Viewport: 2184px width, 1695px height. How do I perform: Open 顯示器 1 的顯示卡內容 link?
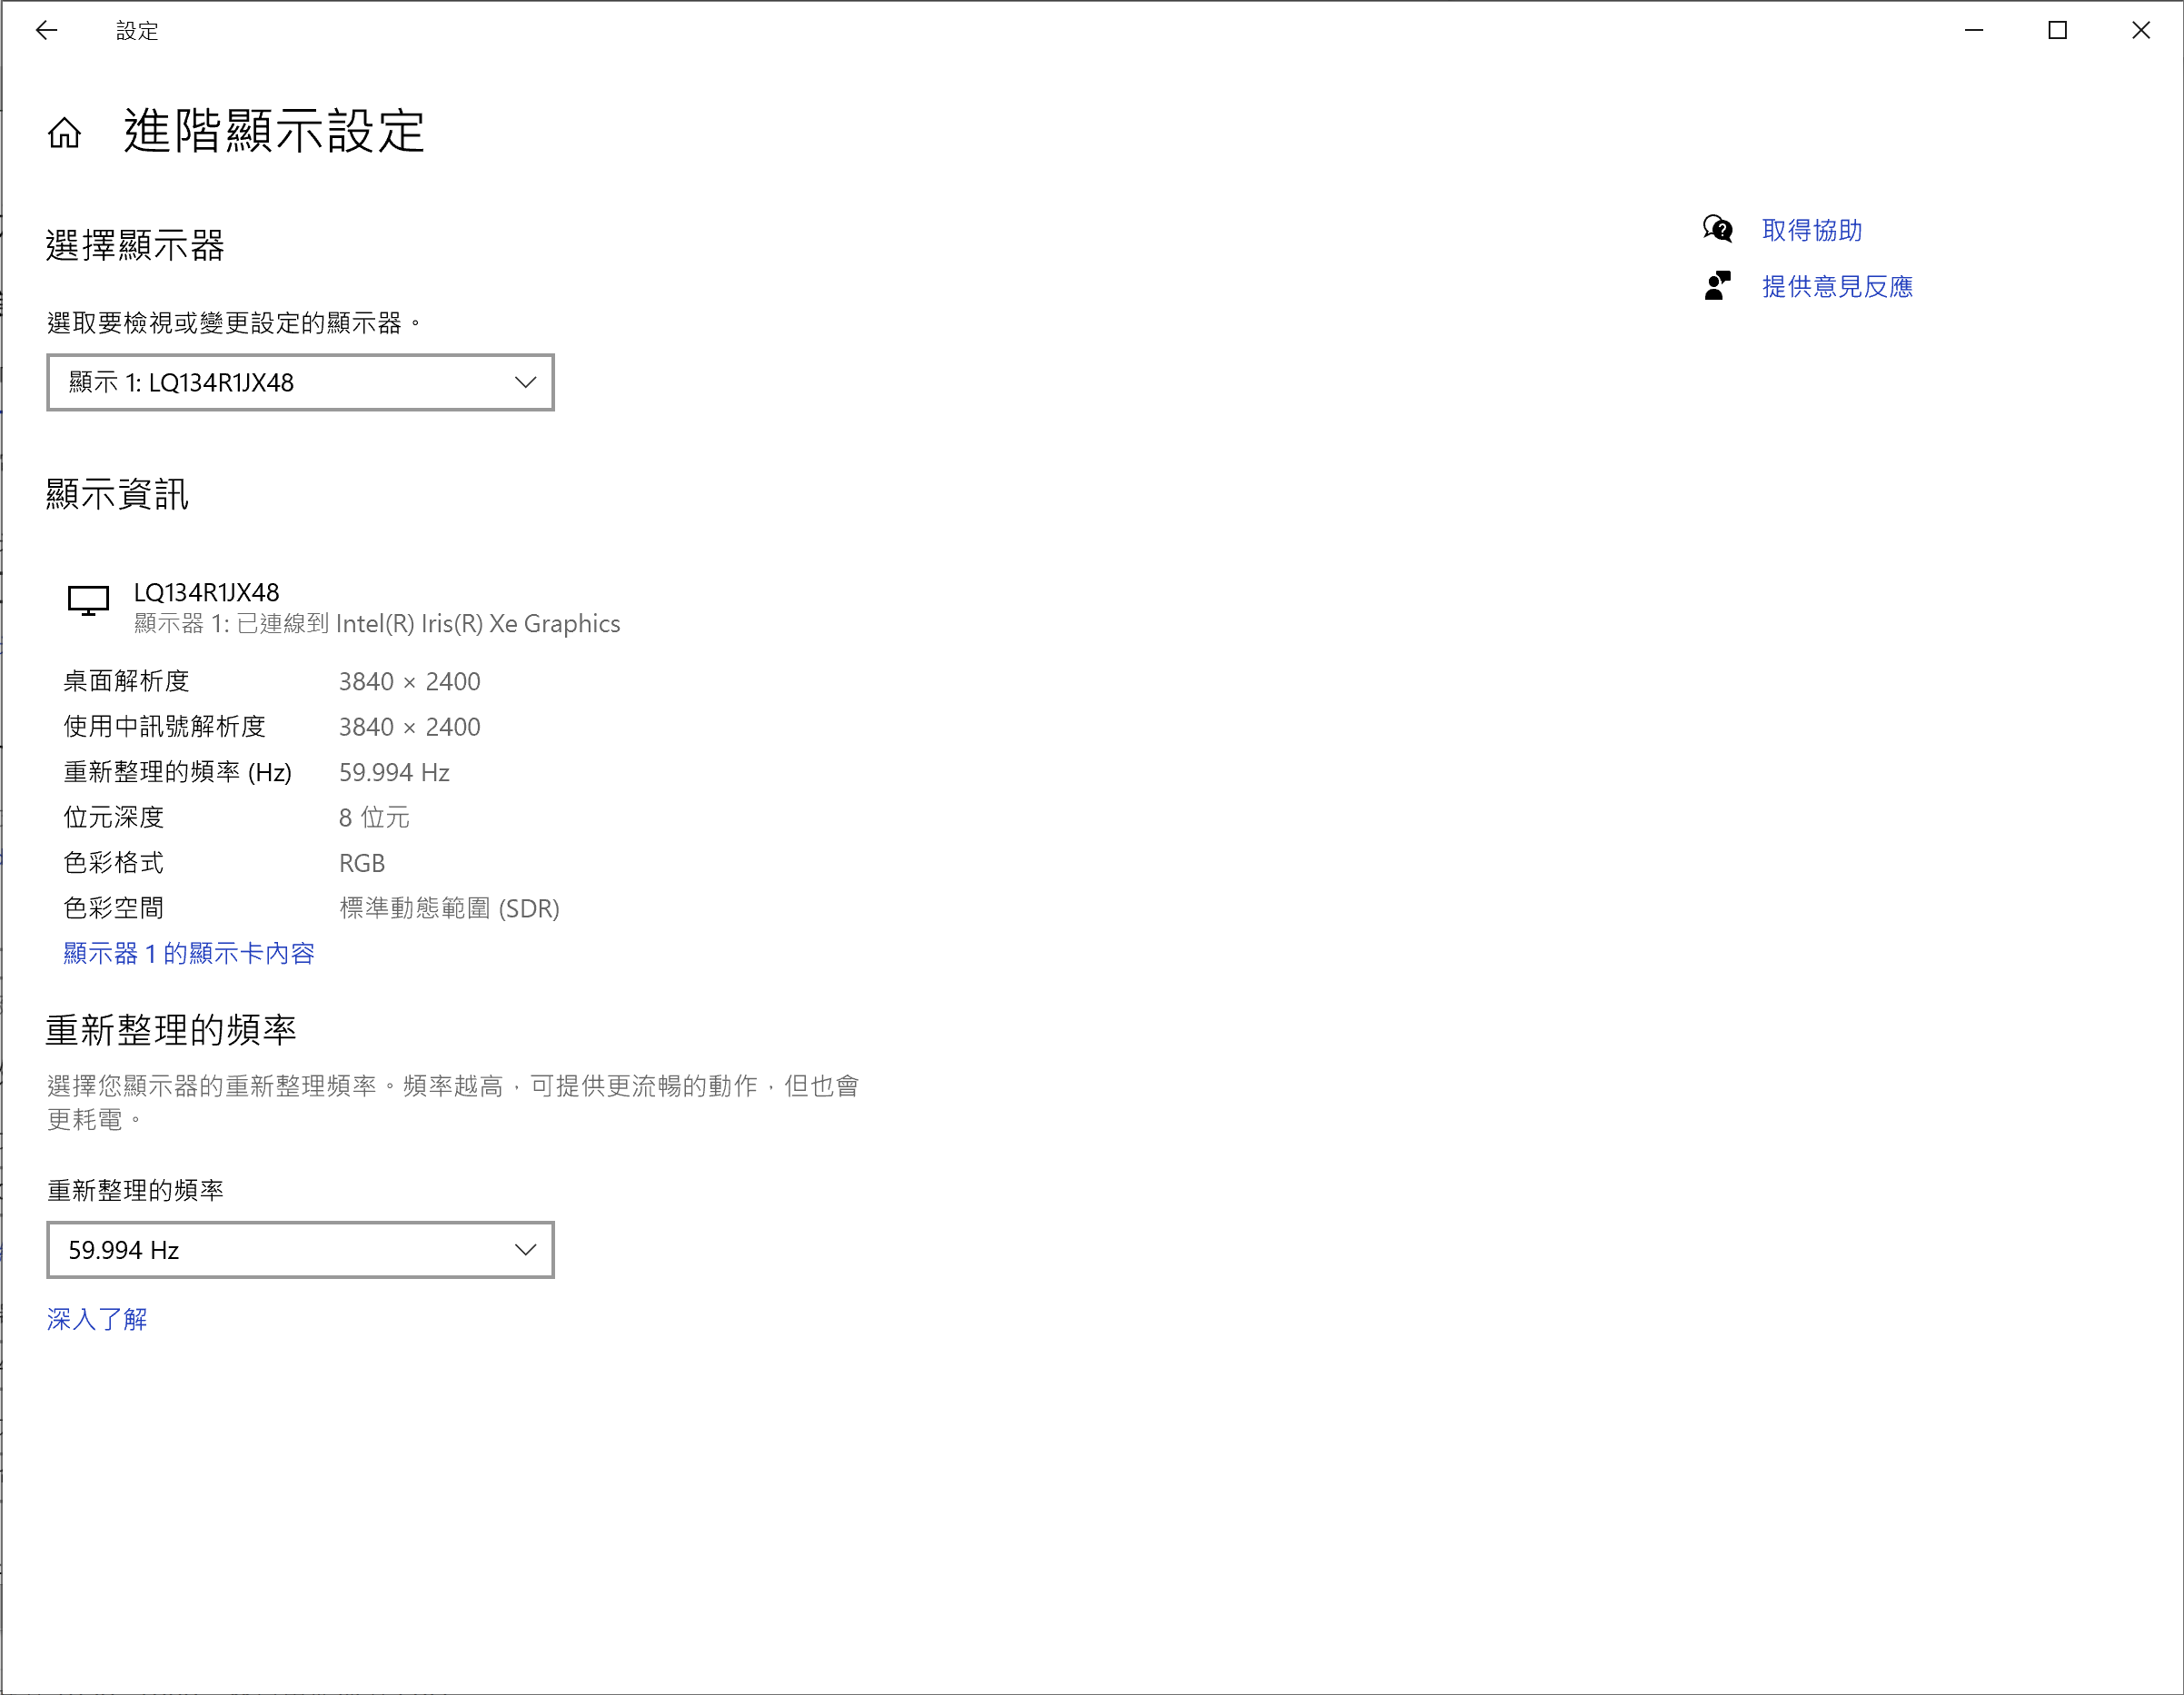[189, 953]
